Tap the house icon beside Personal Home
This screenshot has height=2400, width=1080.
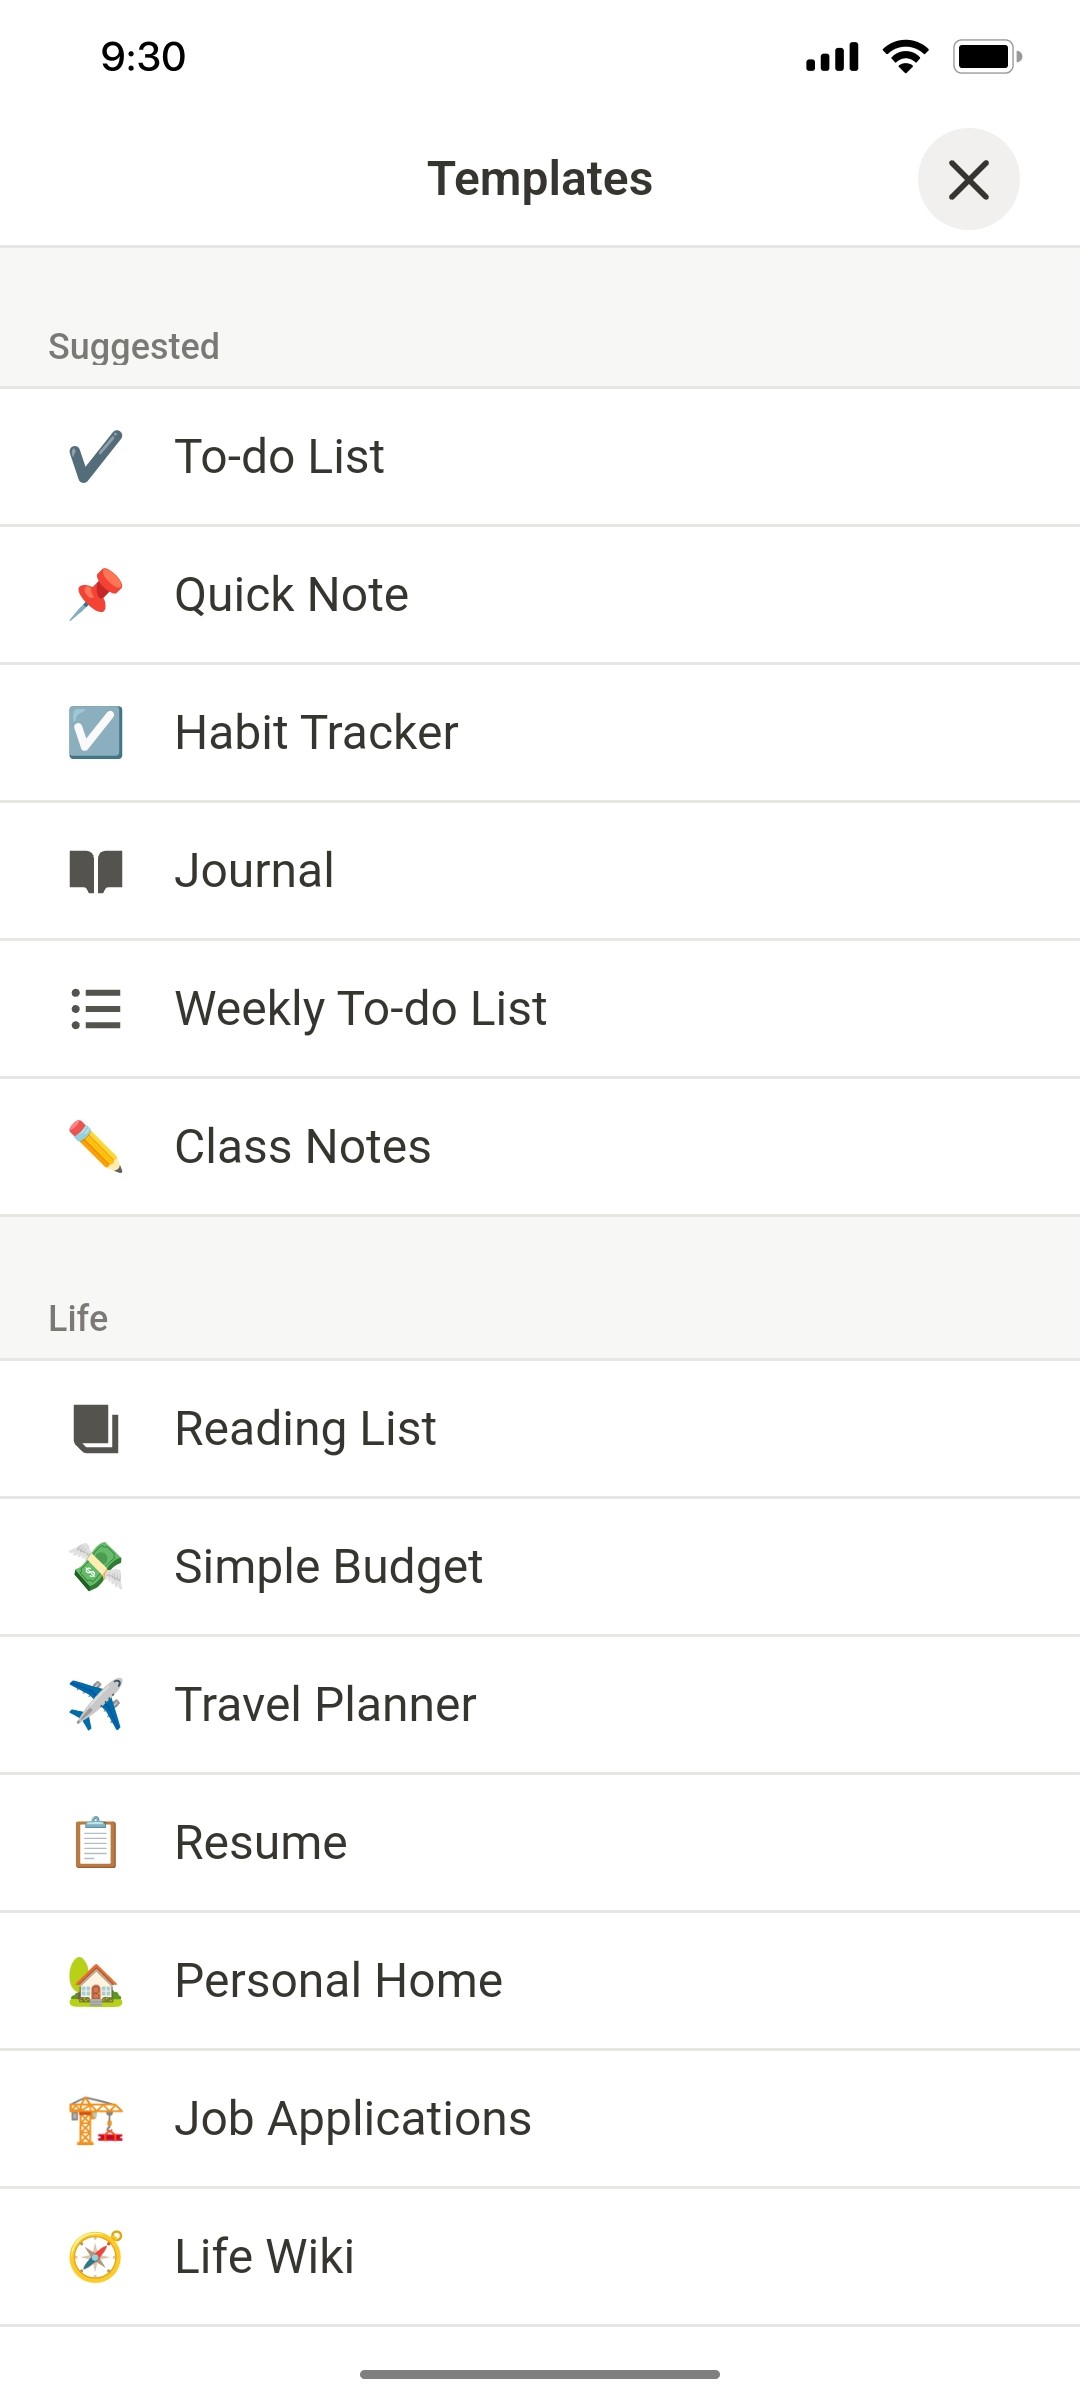95,1980
